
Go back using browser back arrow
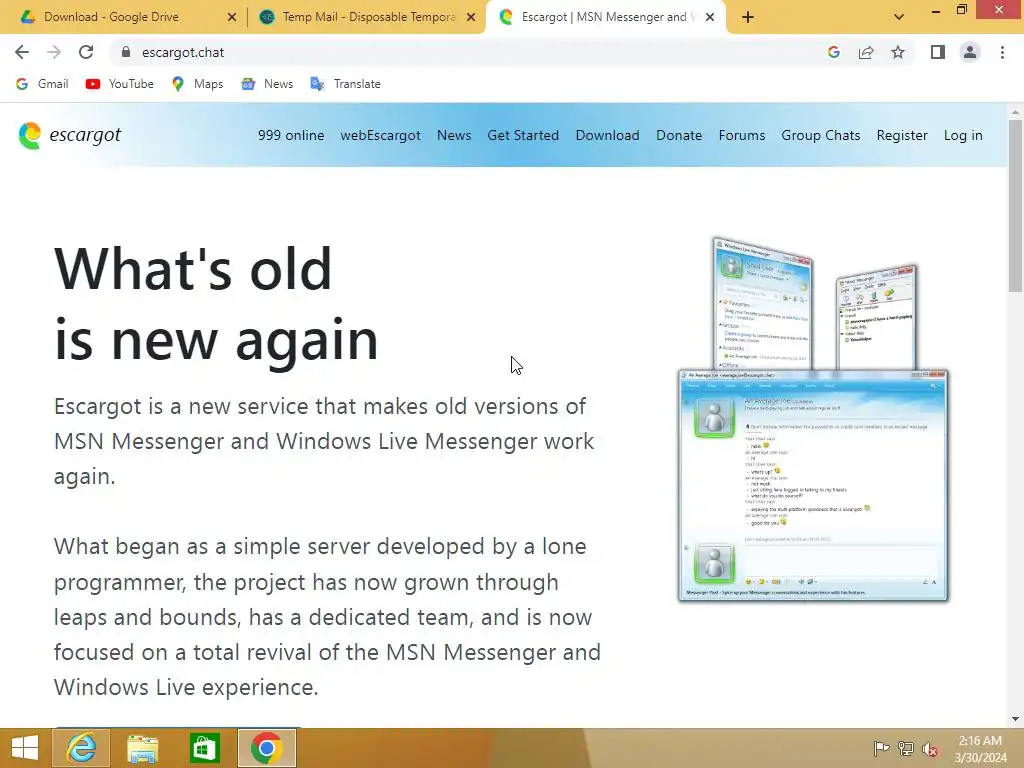[x=22, y=52]
